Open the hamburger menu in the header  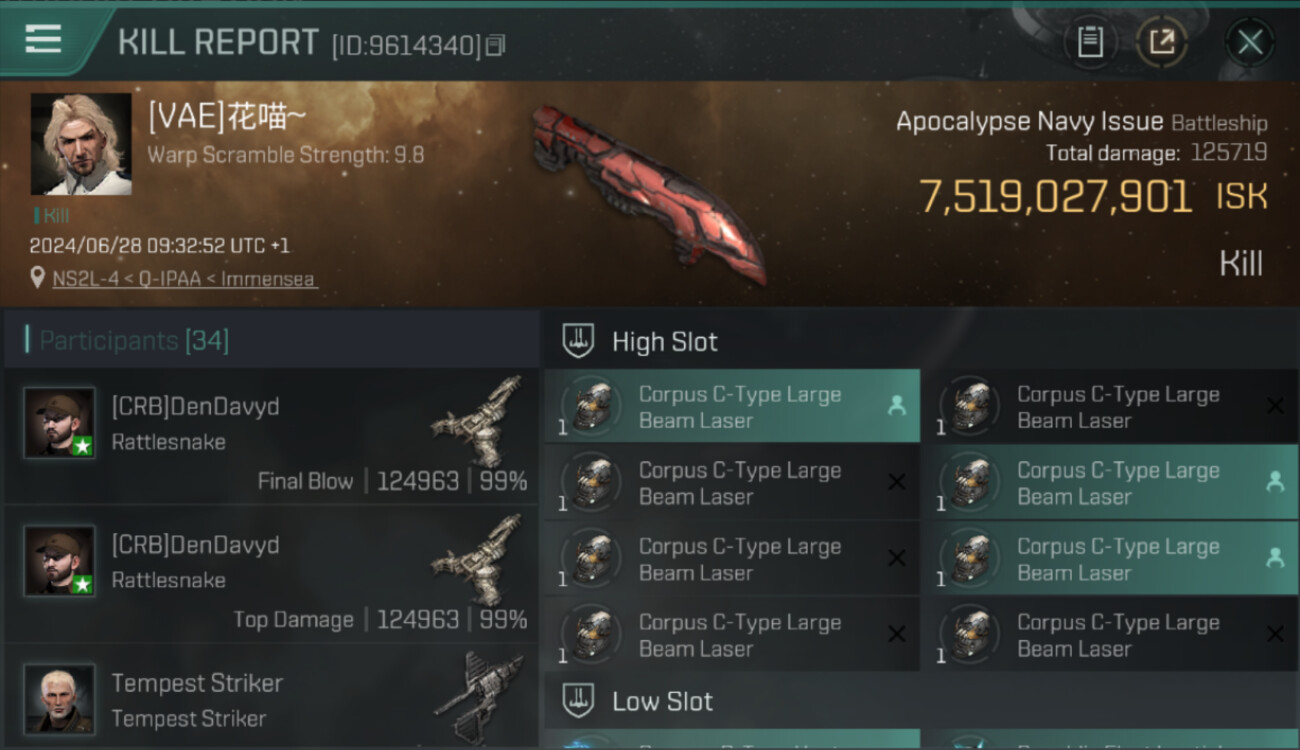(x=43, y=40)
